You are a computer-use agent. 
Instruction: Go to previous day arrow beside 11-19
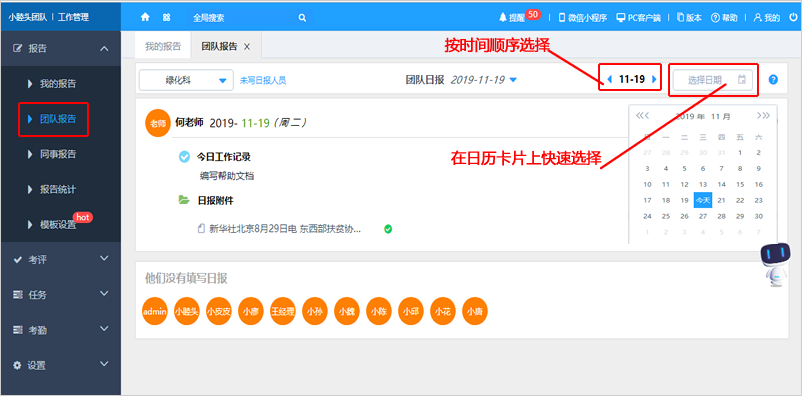click(x=609, y=79)
